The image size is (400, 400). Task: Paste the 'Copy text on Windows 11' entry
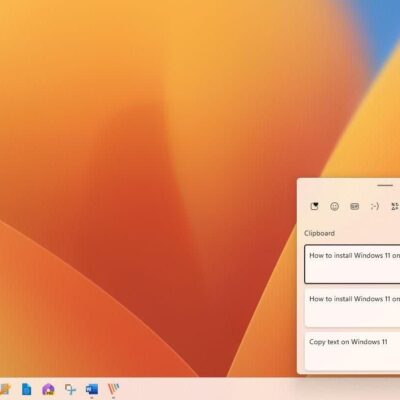pyautogui.click(x=352, y=351)
